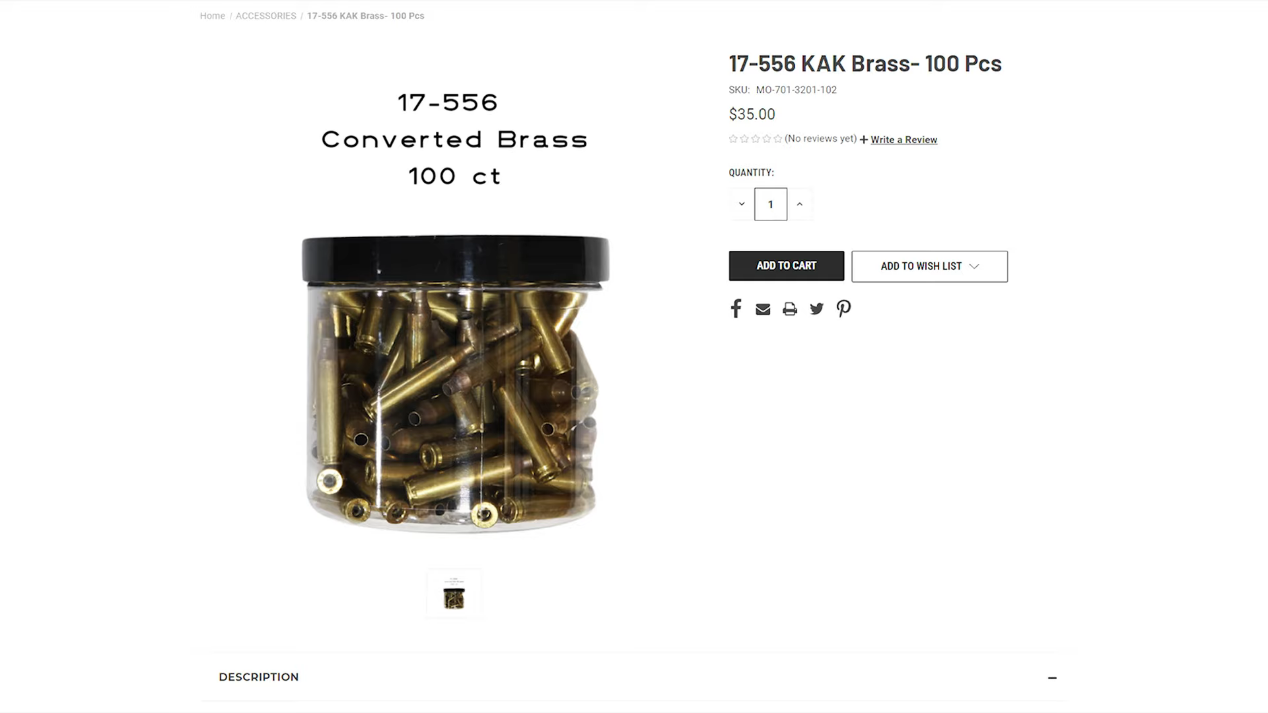Share product on Twitter

click(817, 310)
